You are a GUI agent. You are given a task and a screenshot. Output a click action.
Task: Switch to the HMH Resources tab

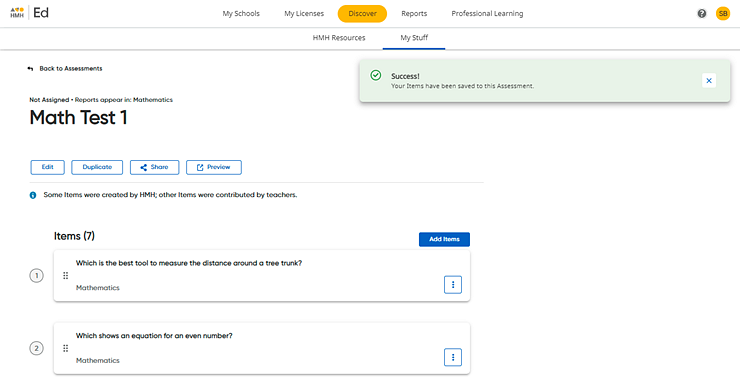pos(339,38)
